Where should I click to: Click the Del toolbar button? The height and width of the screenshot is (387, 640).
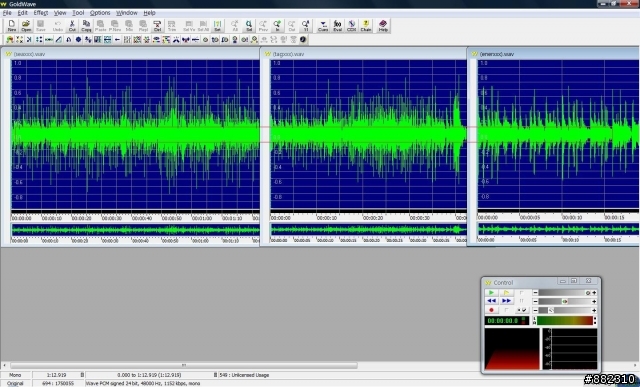click(157, 26)
